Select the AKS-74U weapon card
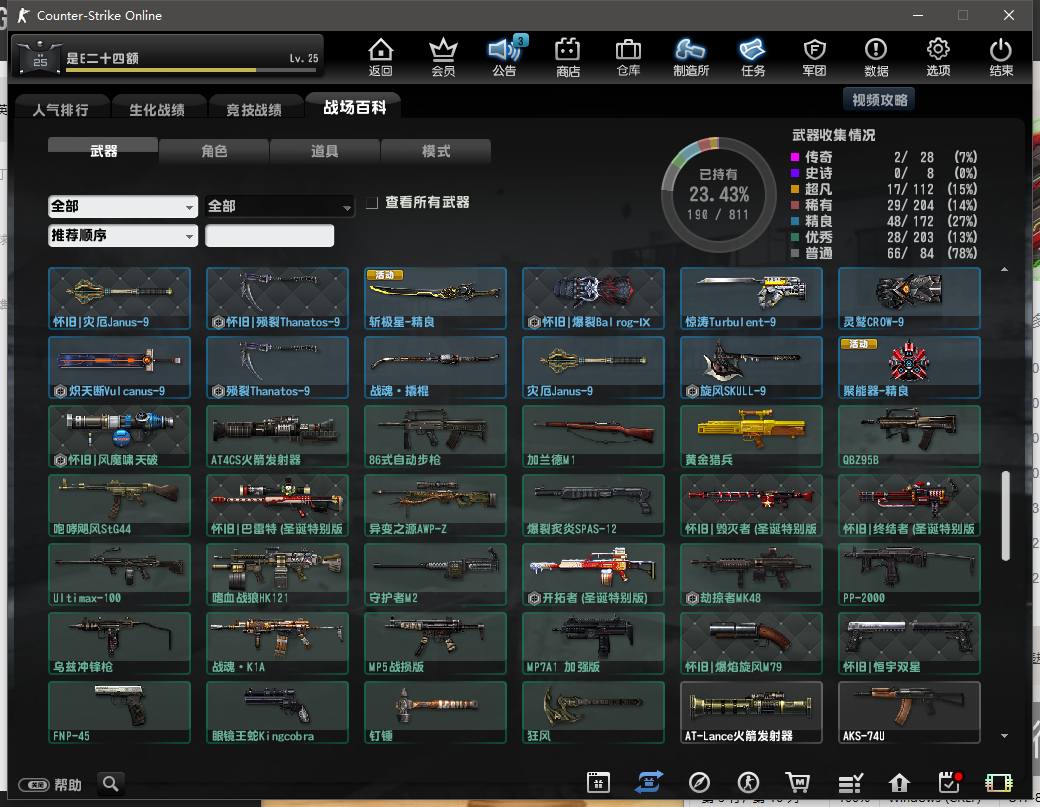Image resolution: width=1040 pixels, height=807 pixels. [x=909, y=712]
